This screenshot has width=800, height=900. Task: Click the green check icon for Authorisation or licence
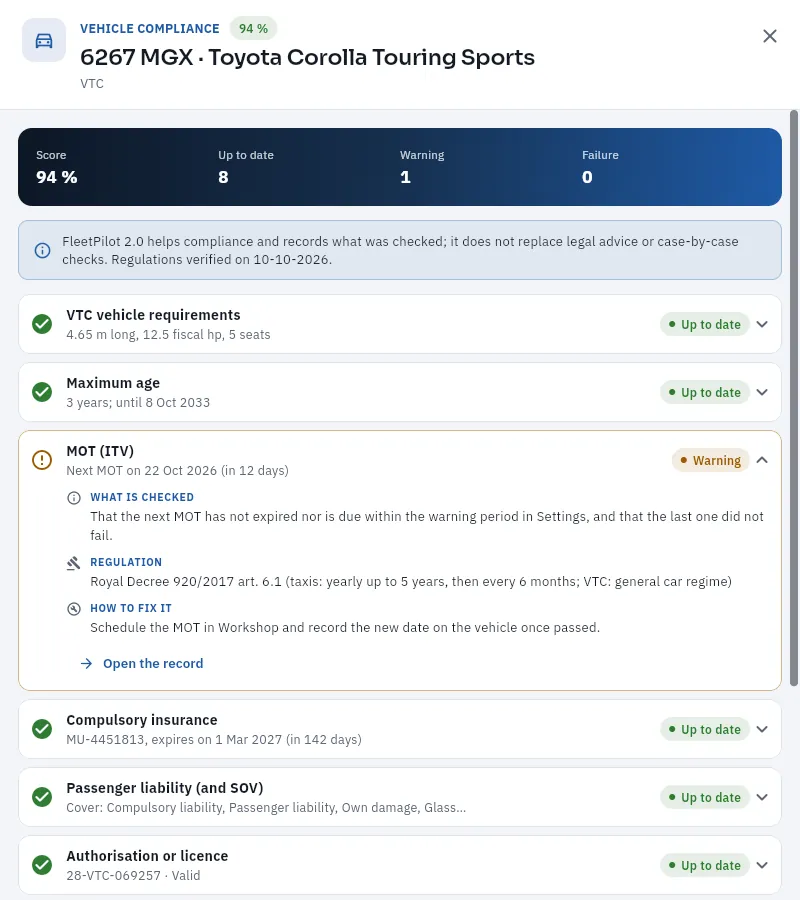[42, 865]
